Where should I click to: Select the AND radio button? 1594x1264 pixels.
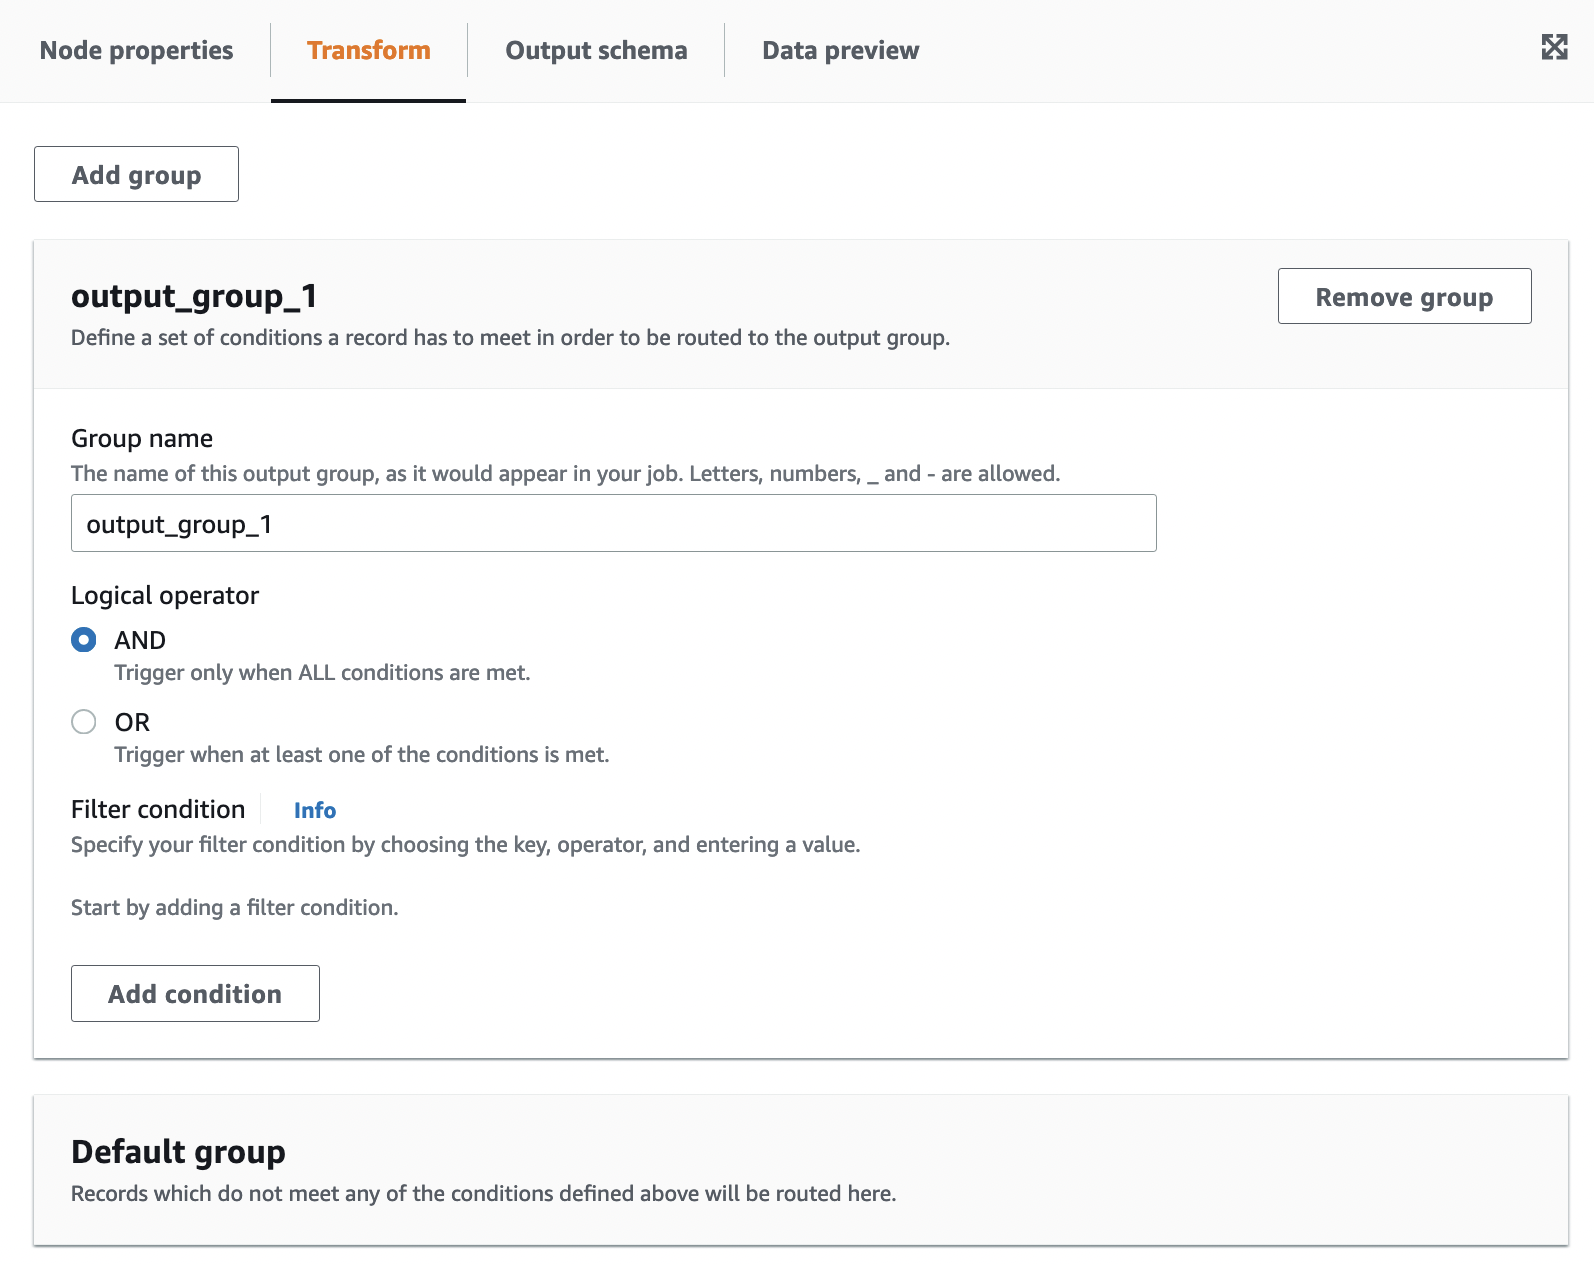(84, 640)
